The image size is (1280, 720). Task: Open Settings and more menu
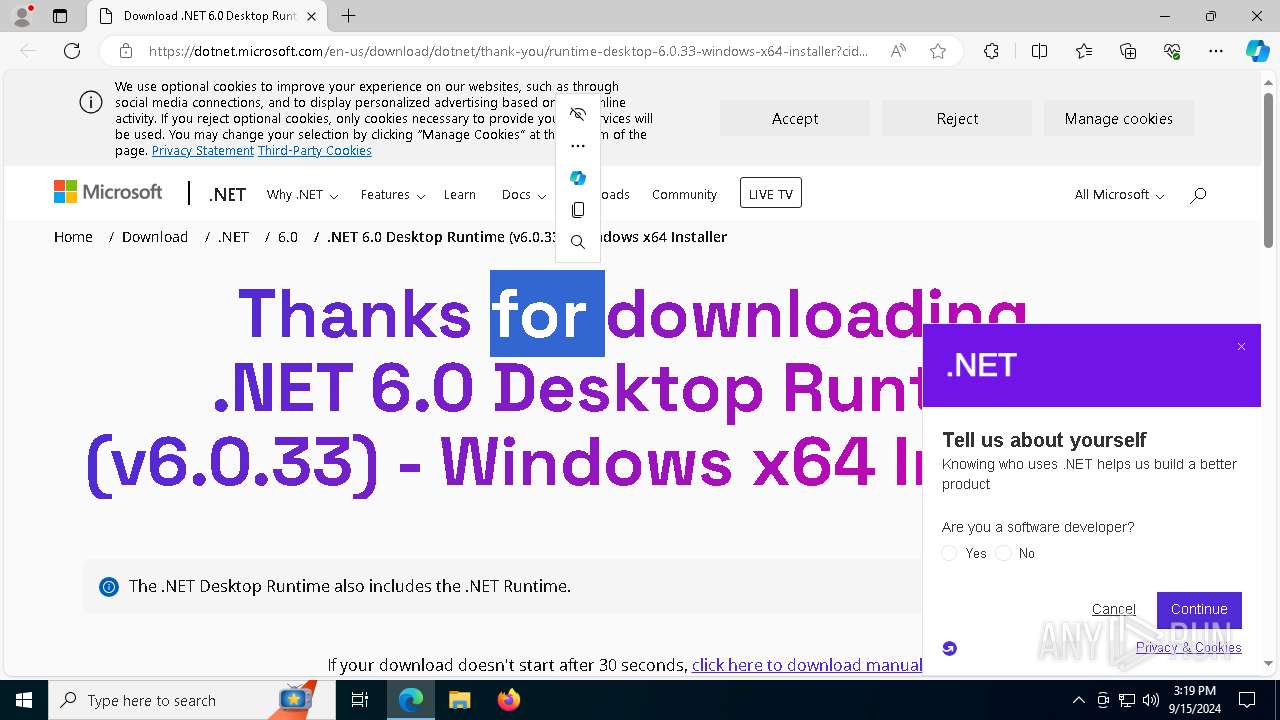point(1216,51)
